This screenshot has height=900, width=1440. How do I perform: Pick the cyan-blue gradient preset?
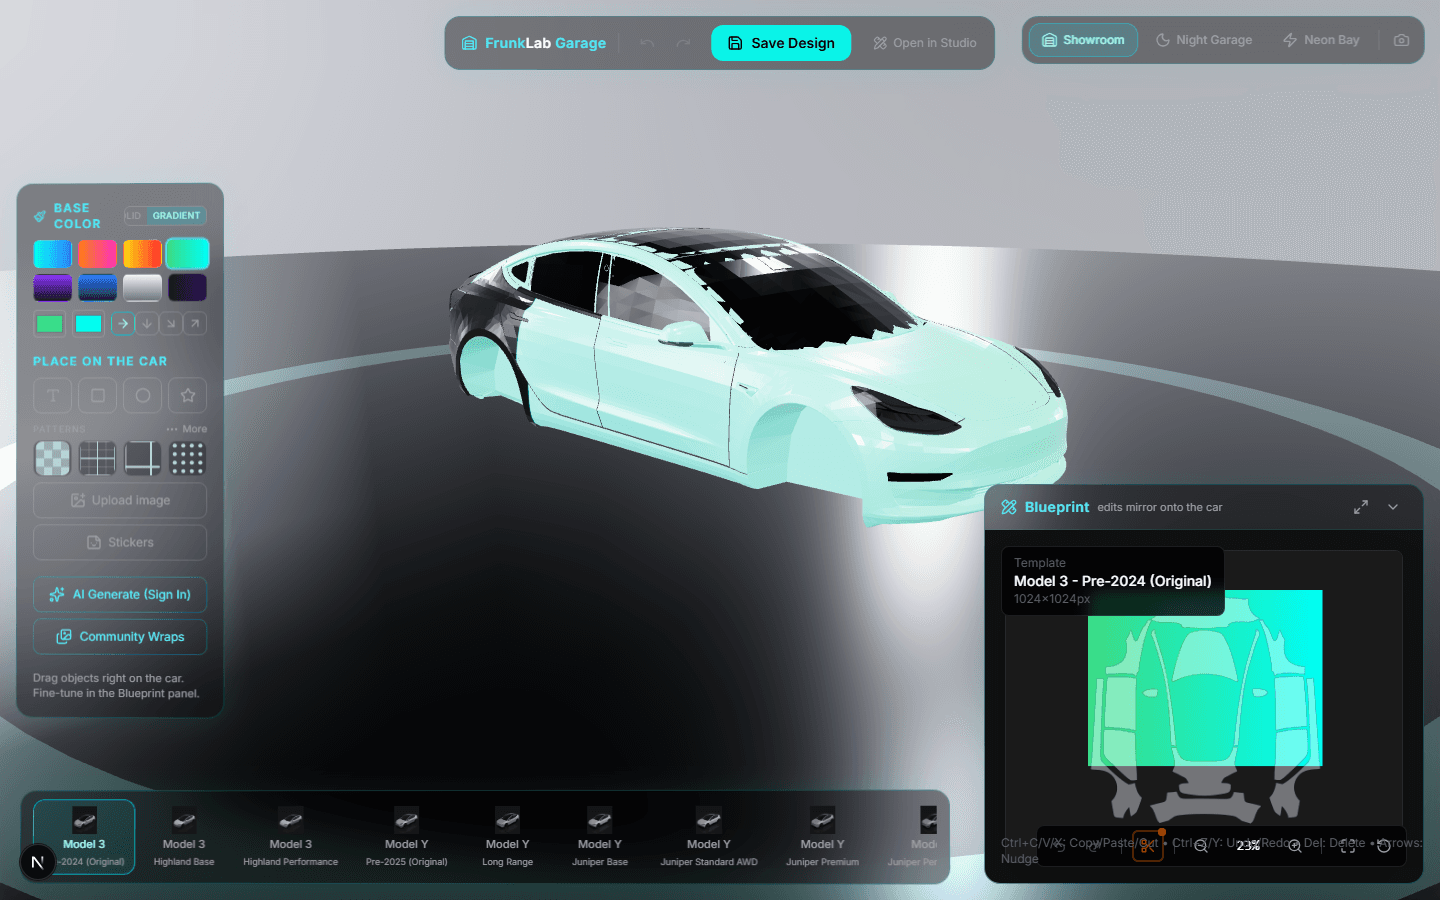[x=53, y=254]
